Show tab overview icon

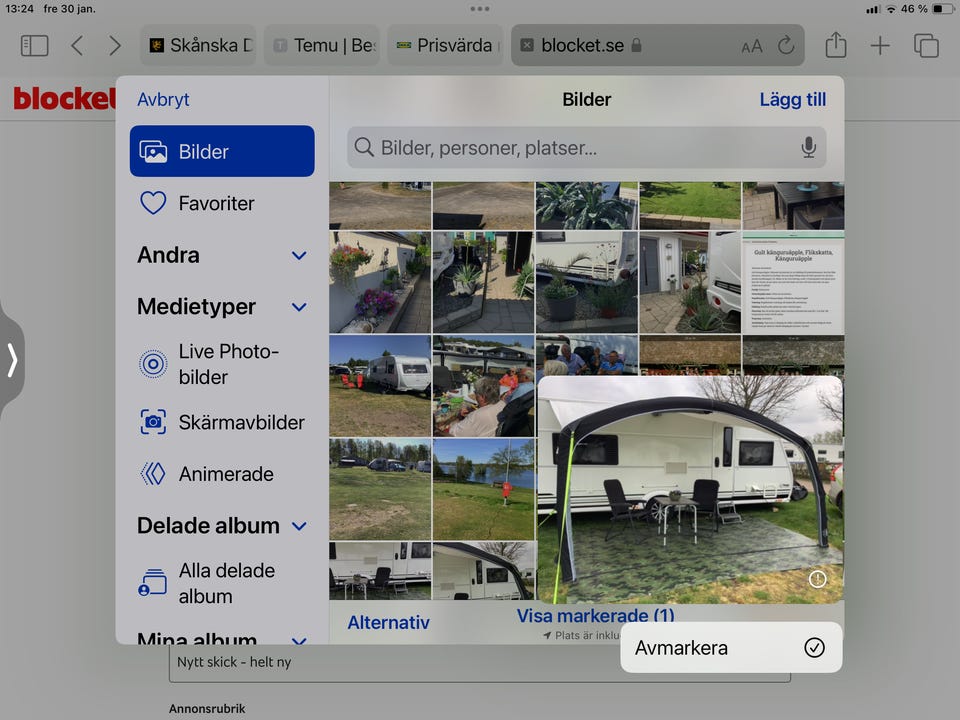pyautogui.click(x=926, y=45)
